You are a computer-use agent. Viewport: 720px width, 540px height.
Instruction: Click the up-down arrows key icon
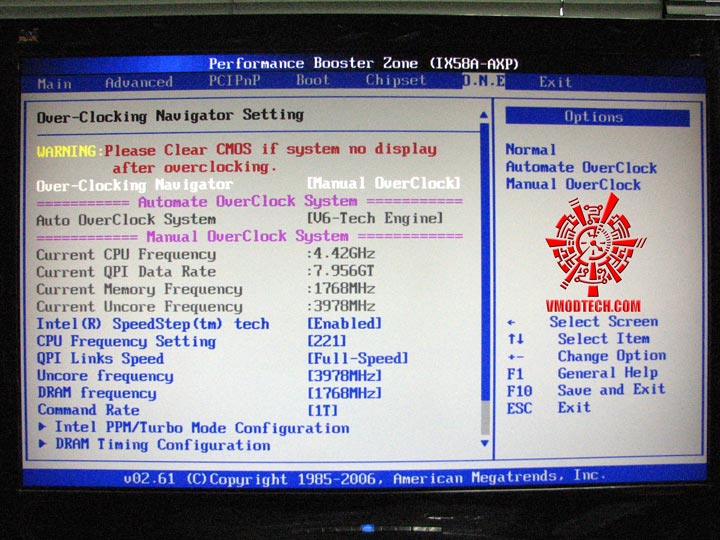pyautogui.click(x=516, y=339)
